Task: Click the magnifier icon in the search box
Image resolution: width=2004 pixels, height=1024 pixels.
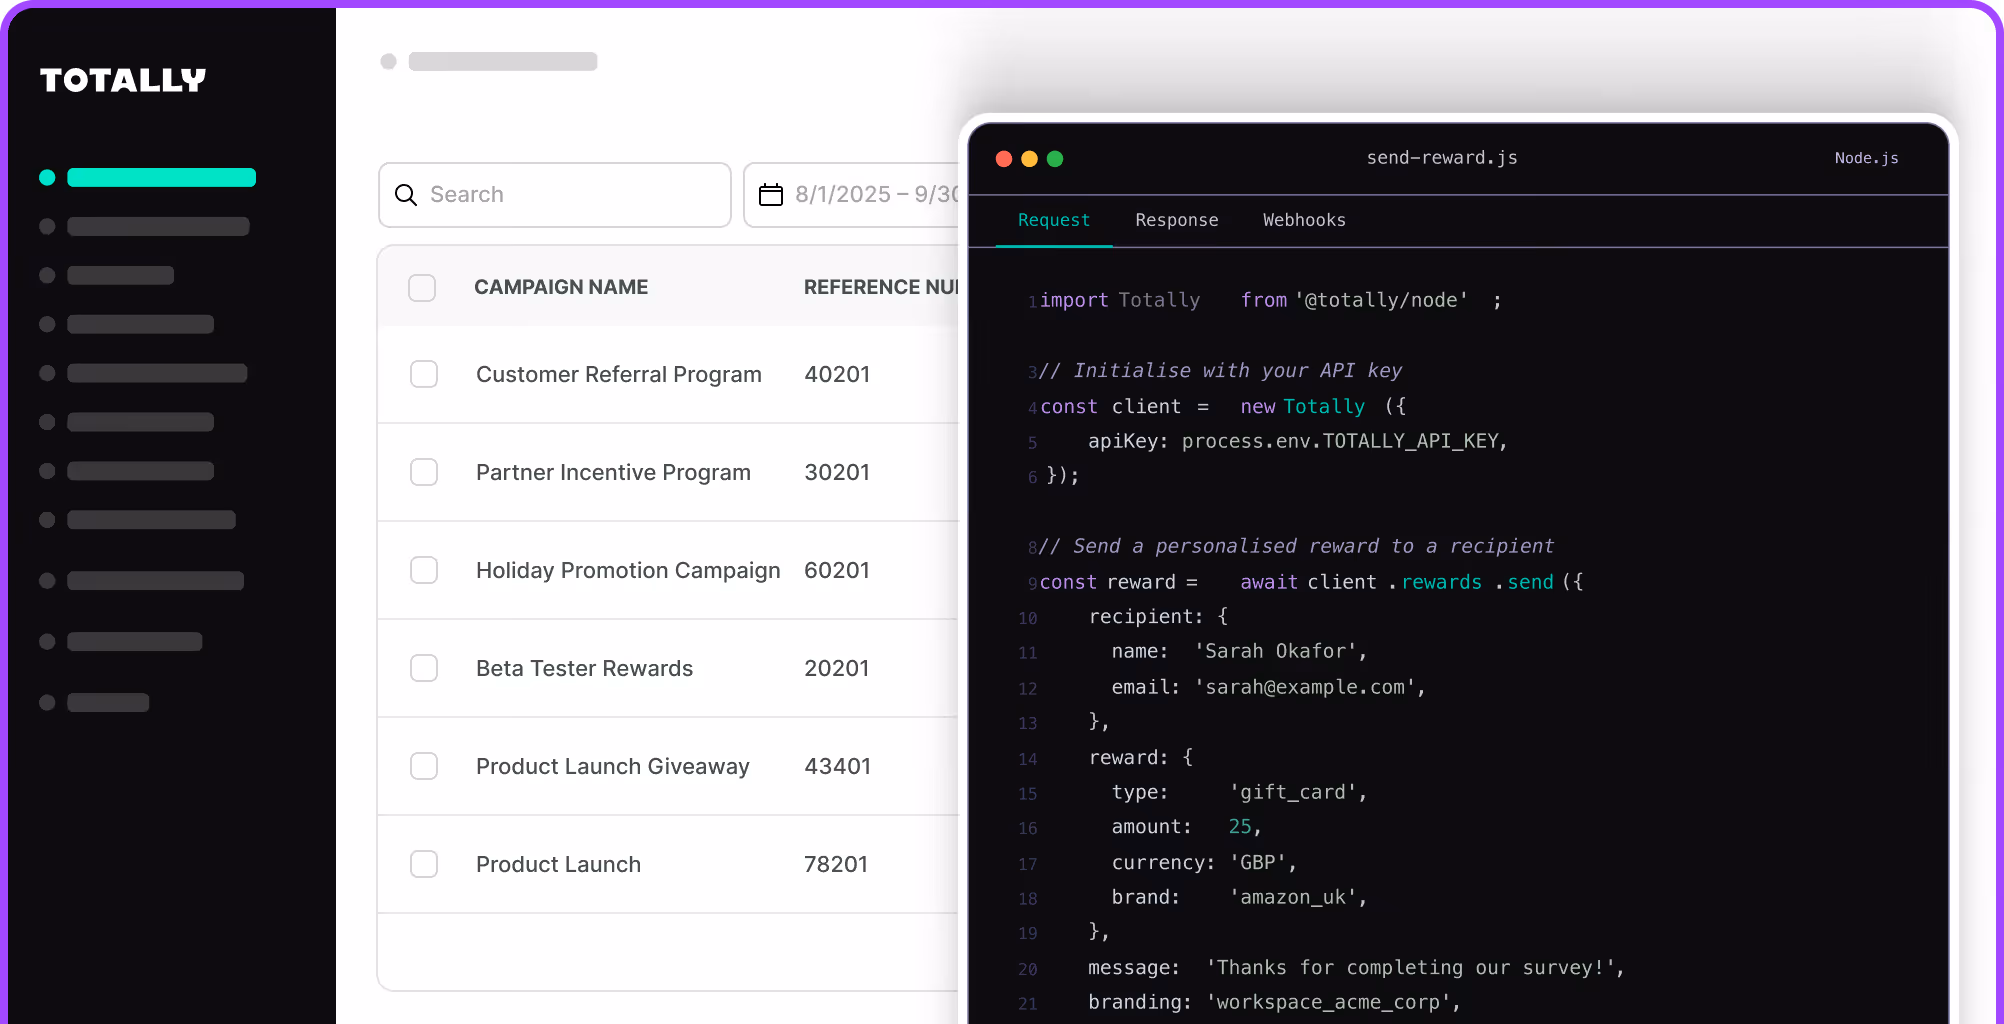Action: tap(406, 195)
